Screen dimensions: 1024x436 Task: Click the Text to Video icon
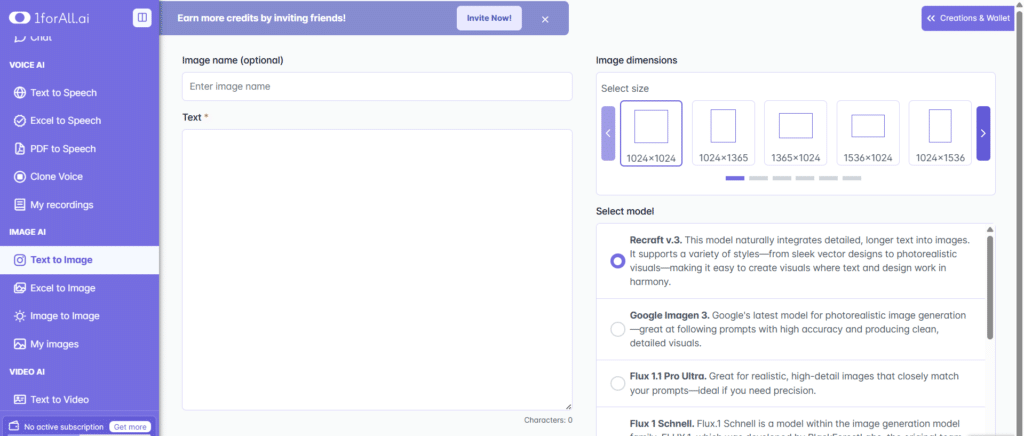[x=20, y=400]
